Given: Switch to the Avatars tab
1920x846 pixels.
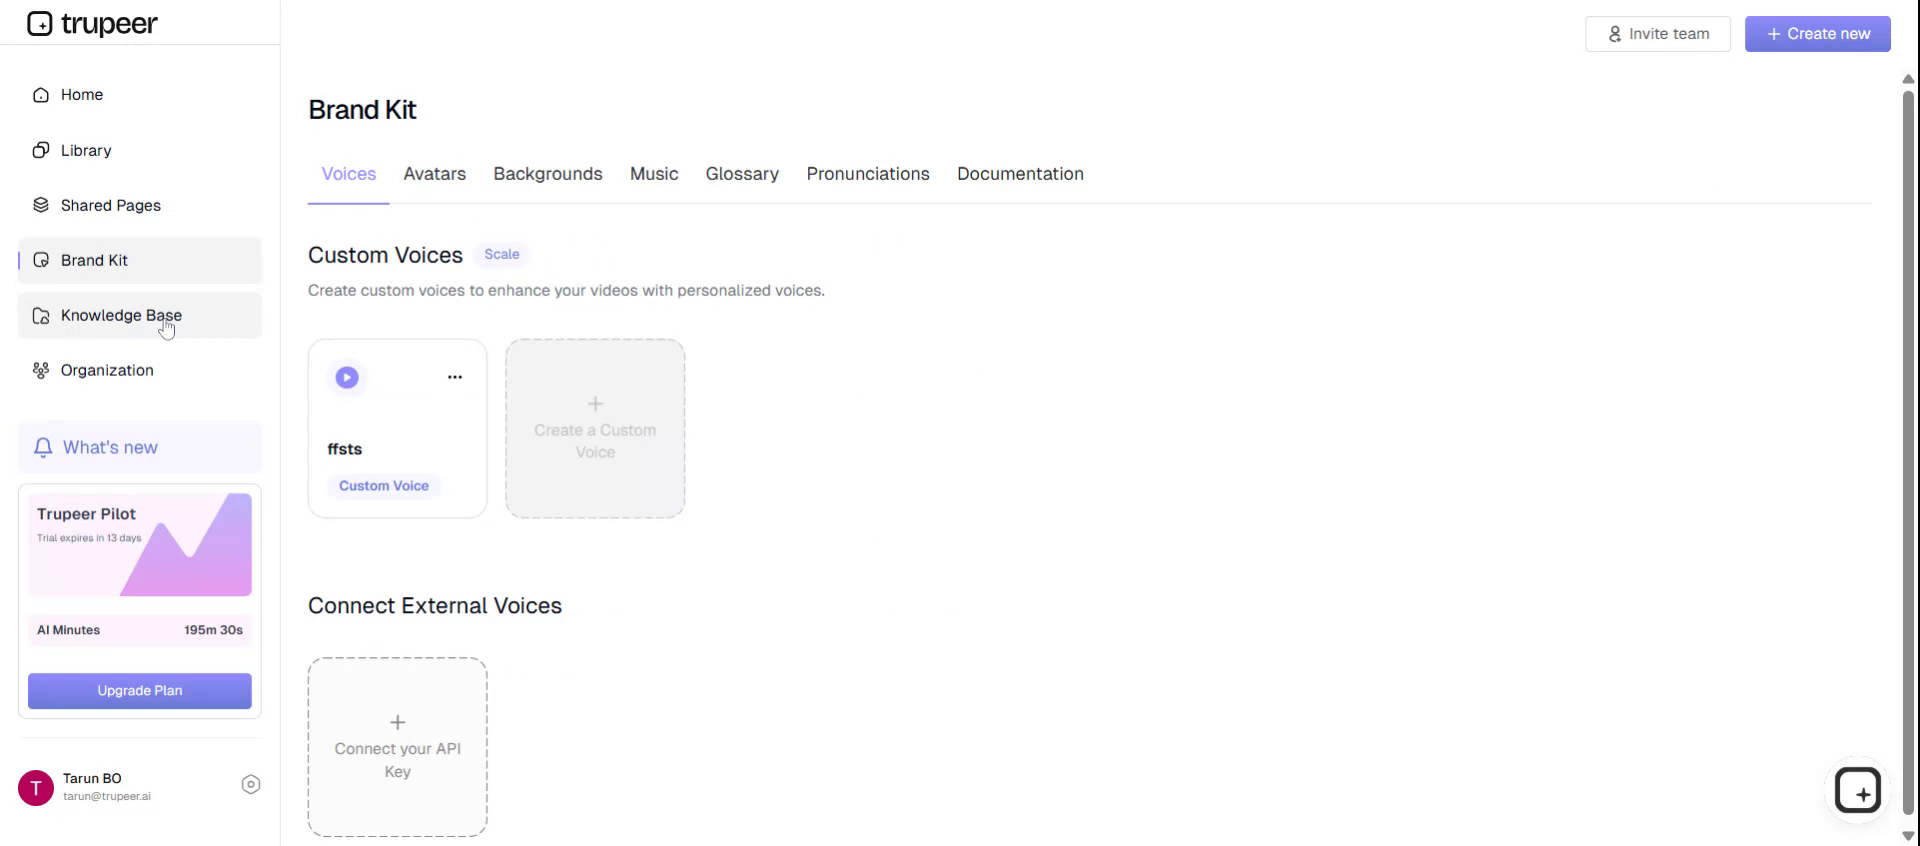Looking at the screenshot, I should pos(435,174).
